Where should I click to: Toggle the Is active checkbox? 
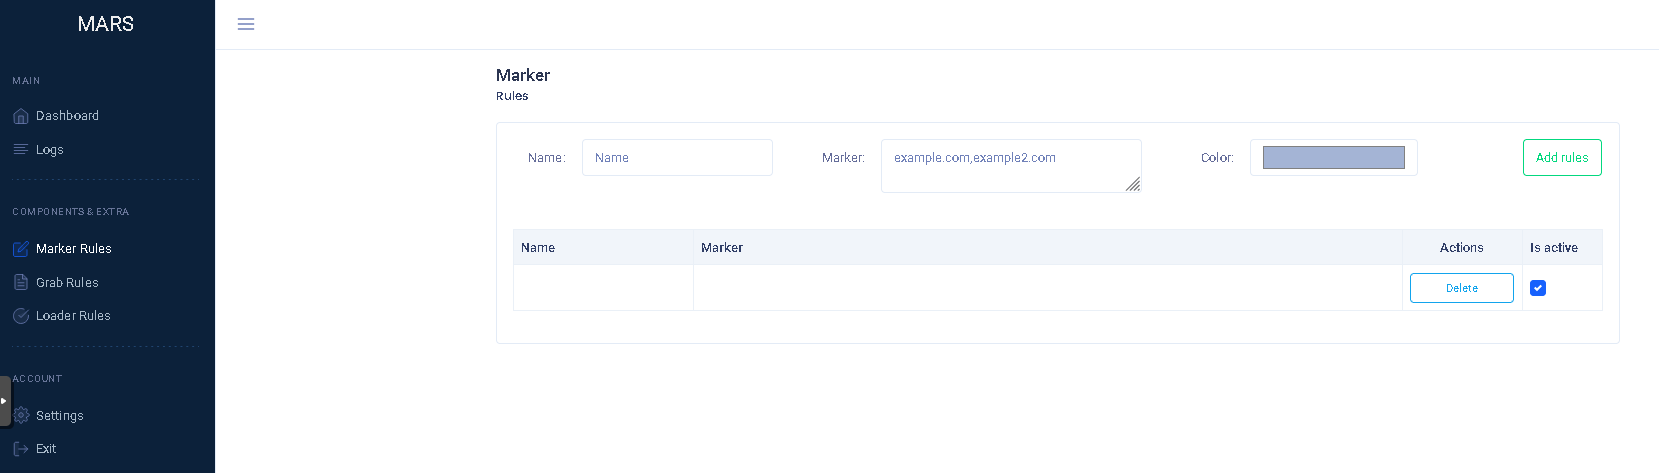pos(1538,288)
